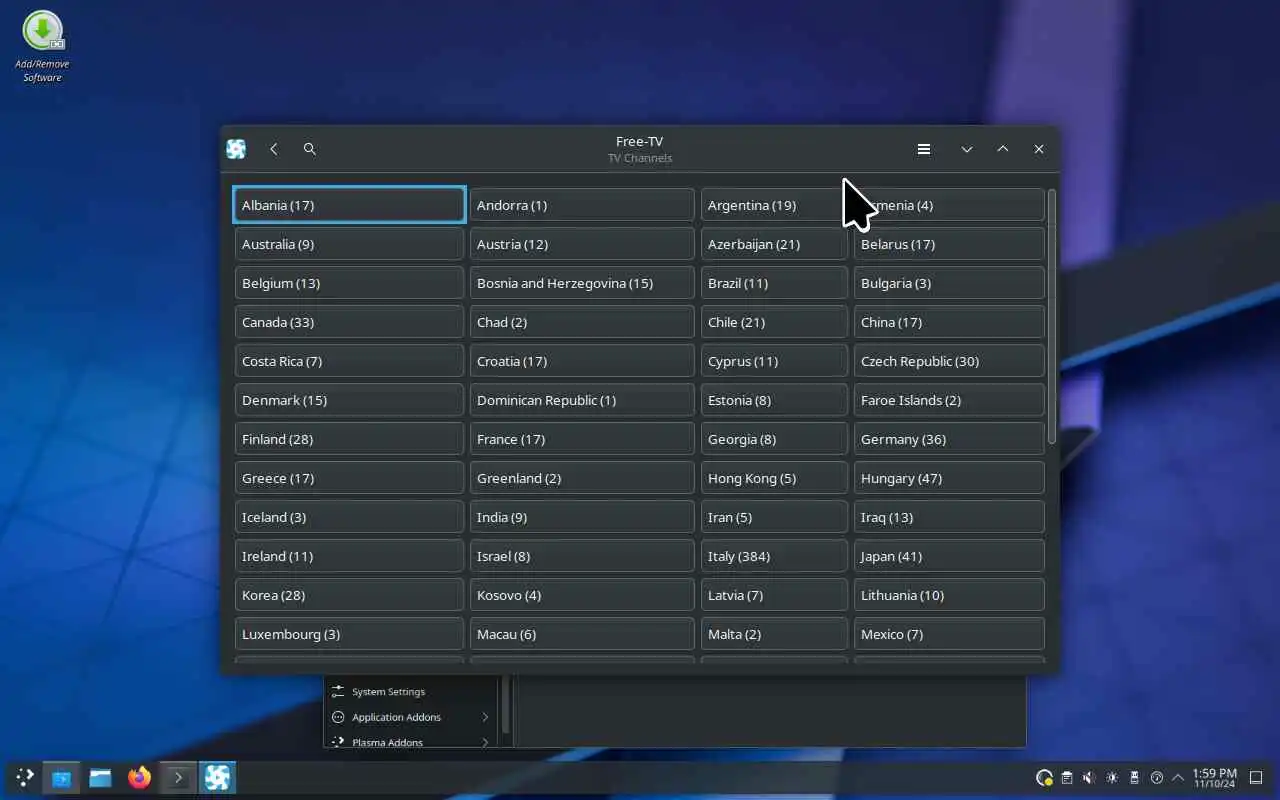The image size is (1280, 800).
Task: Click the Free-TV channel list scrollbar
Action: 1051,317
